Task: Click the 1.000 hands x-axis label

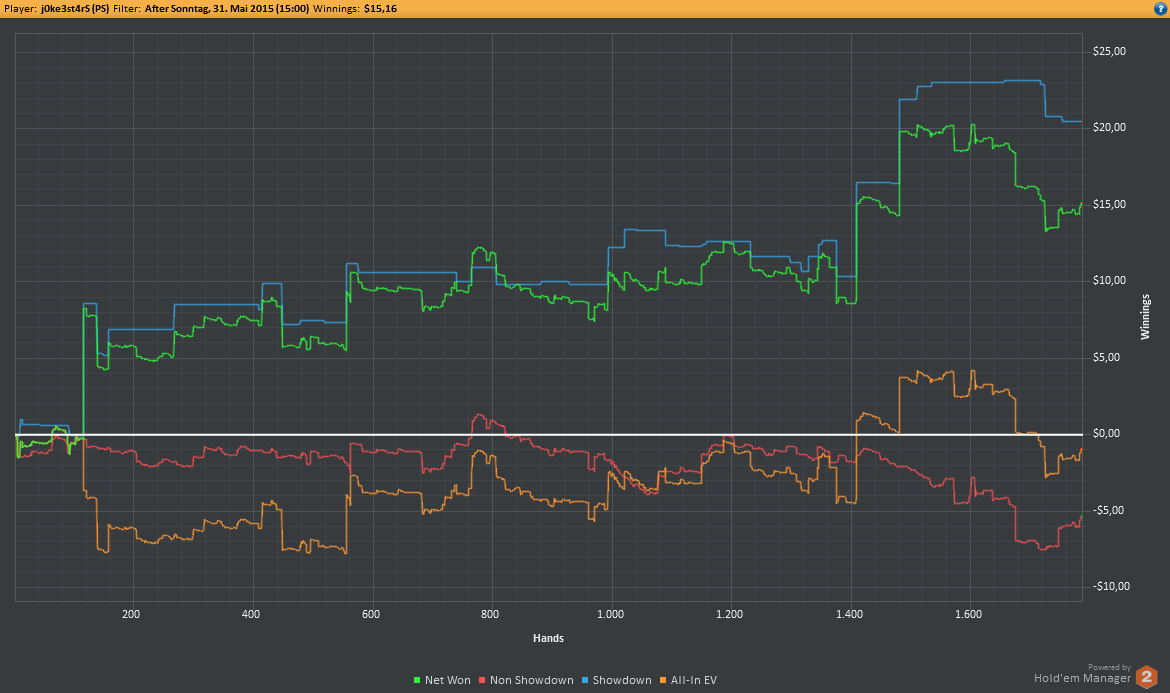Action: pyautogui.click(x=610, y=615)
